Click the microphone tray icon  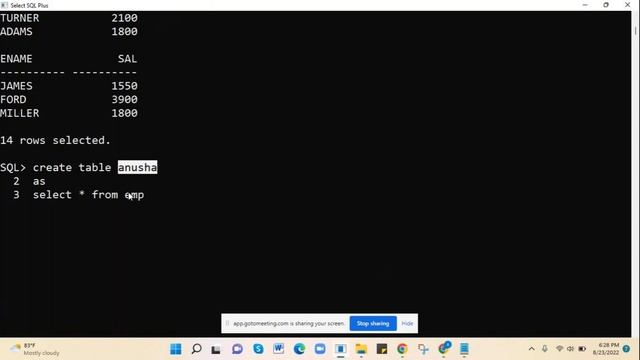tap(545, 349)
